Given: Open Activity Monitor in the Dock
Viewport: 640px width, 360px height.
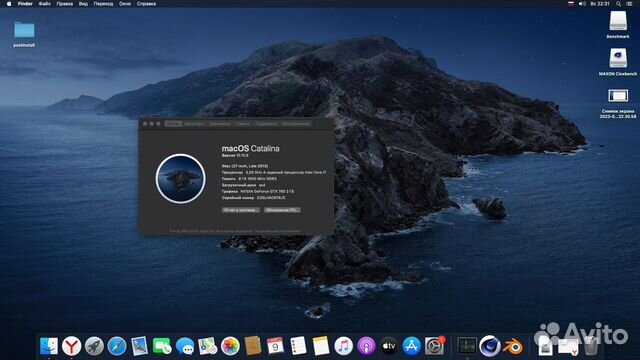Looking at the screenshot, I should 467,346.
